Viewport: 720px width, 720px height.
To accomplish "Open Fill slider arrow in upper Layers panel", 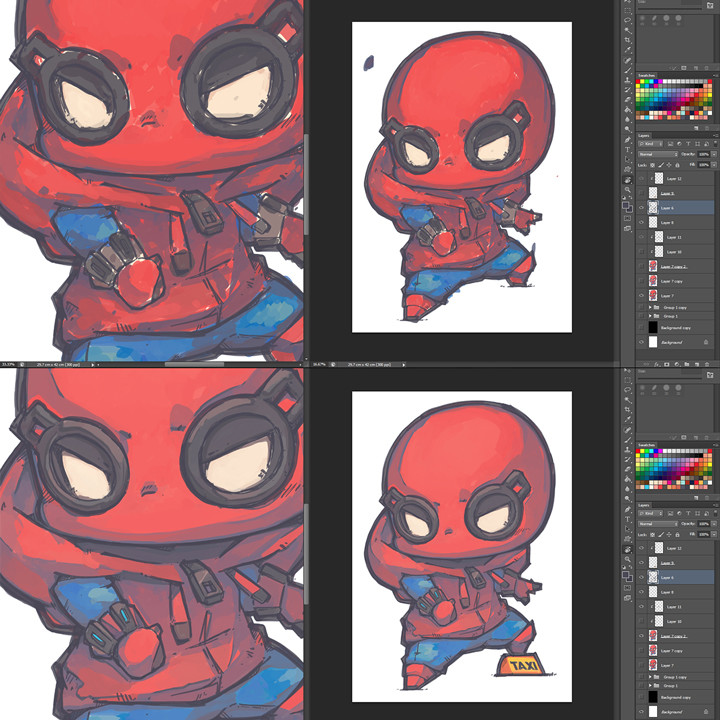I will [x=714, y=165].
